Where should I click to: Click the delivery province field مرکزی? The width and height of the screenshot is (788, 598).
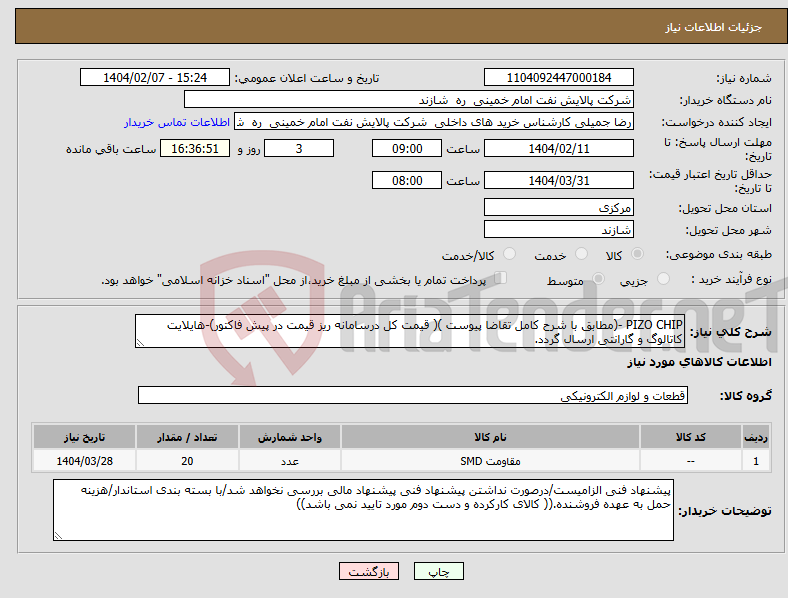[x=558, y=207]
